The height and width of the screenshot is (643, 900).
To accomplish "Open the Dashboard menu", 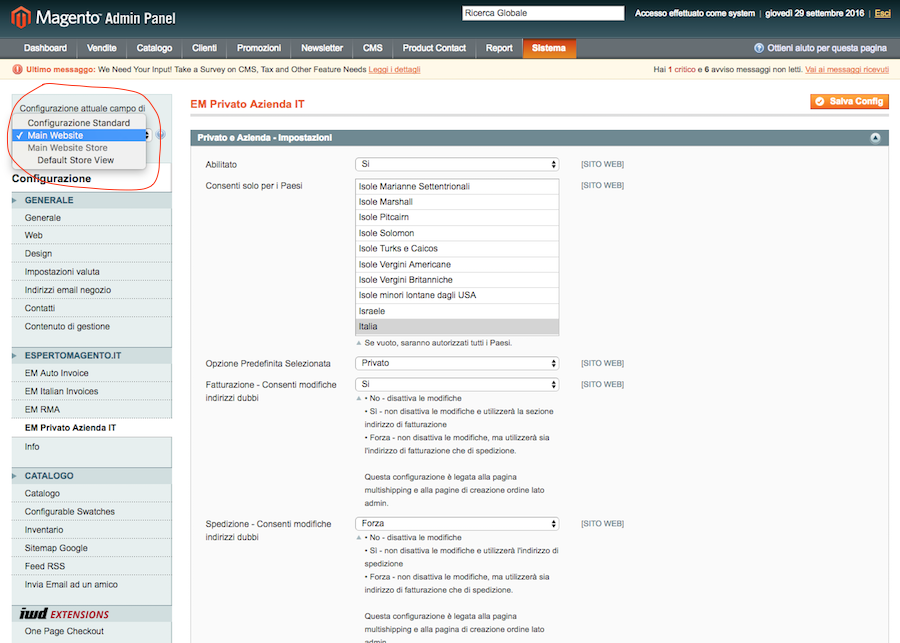I will (x=45, y=48).
